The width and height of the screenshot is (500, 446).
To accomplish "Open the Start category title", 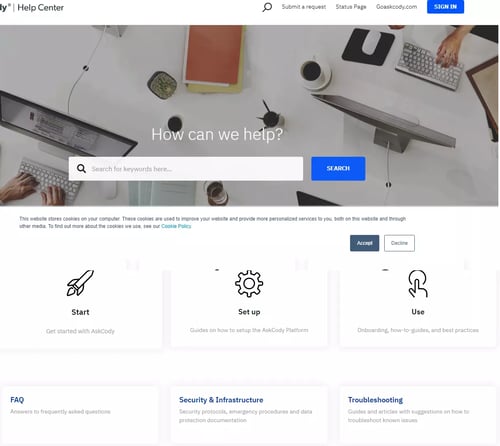I will click(80, 312).
